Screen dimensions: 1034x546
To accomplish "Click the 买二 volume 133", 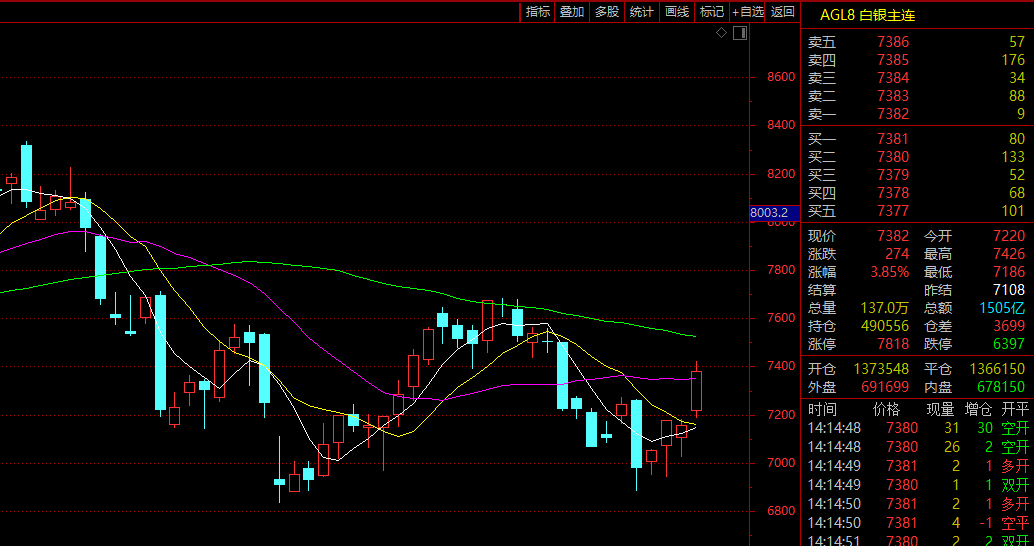I will 1013,157.
